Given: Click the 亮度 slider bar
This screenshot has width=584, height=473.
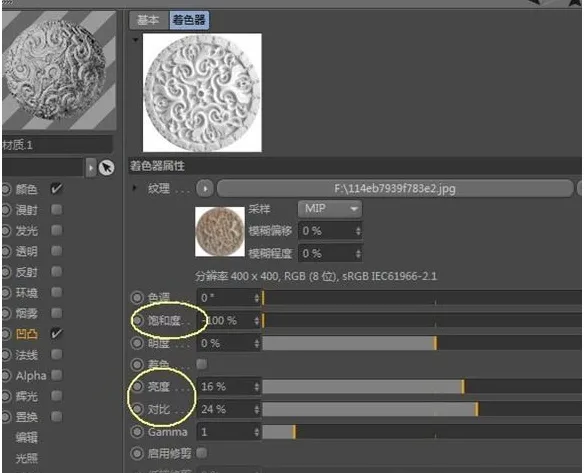Looking at the screenshot, I should pos(422,387).
